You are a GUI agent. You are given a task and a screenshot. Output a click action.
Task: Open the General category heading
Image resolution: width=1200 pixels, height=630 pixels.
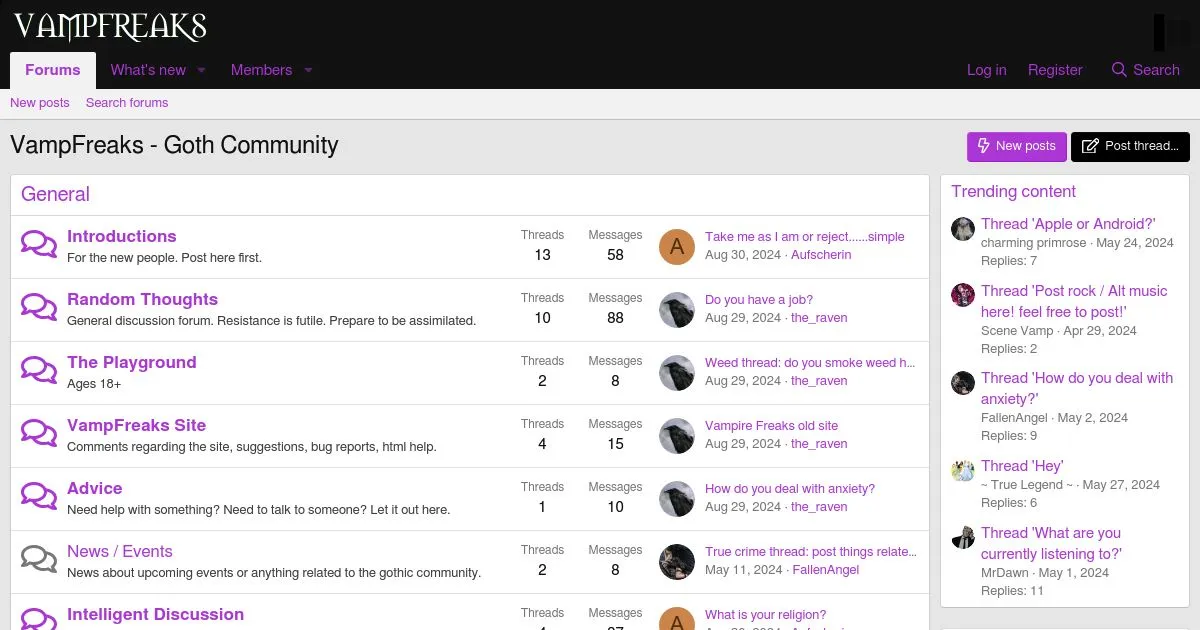coord(55,194)
